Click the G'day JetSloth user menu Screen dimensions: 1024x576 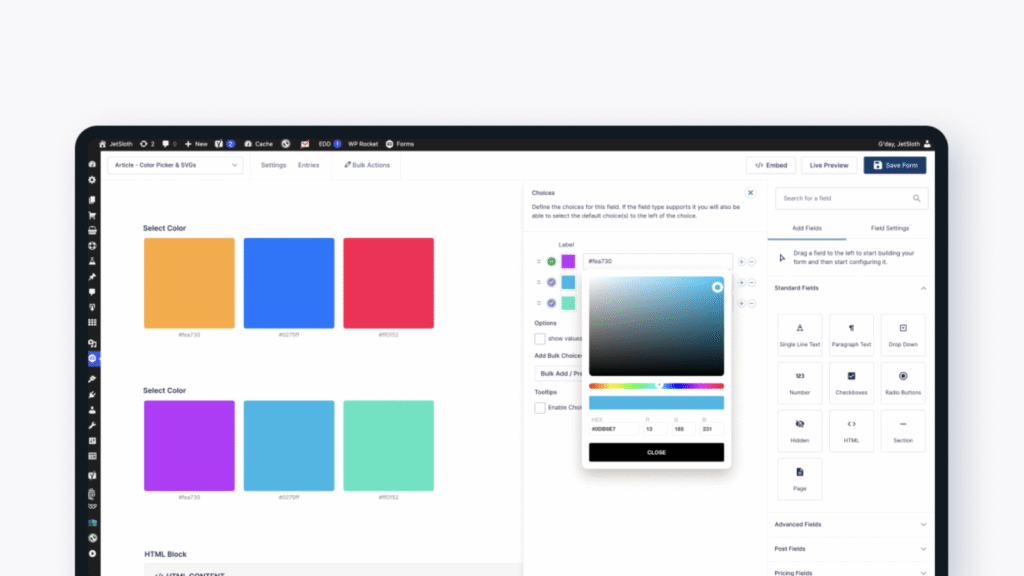click(904, 144)
